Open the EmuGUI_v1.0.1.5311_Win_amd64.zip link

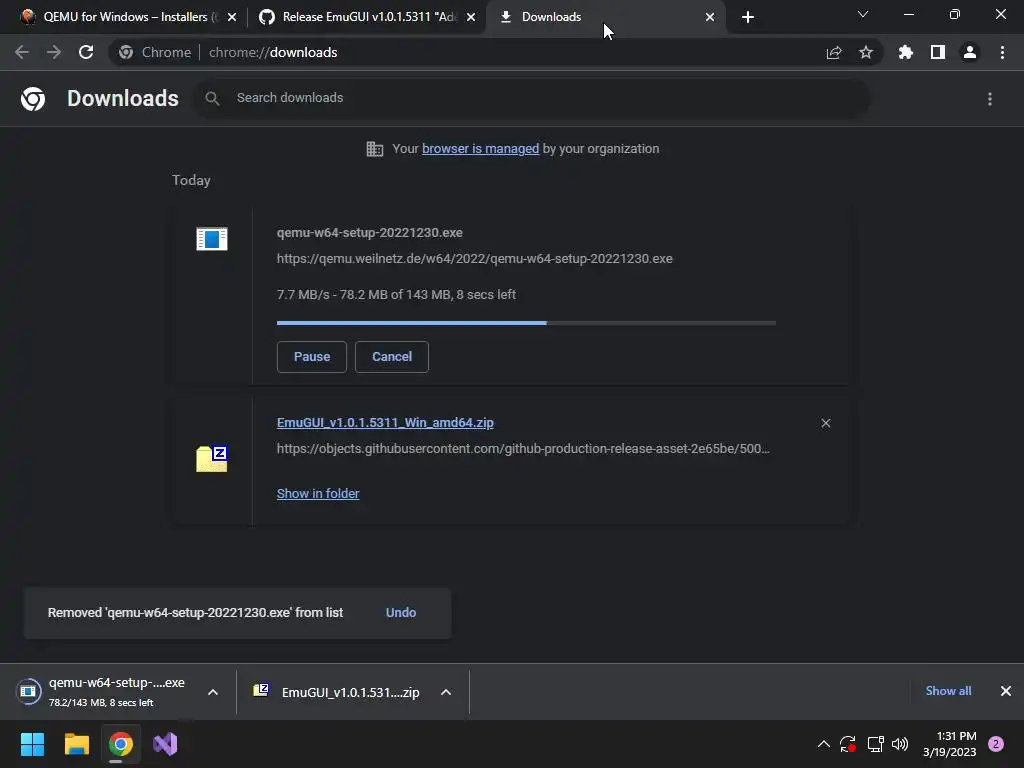pos(385,423)
